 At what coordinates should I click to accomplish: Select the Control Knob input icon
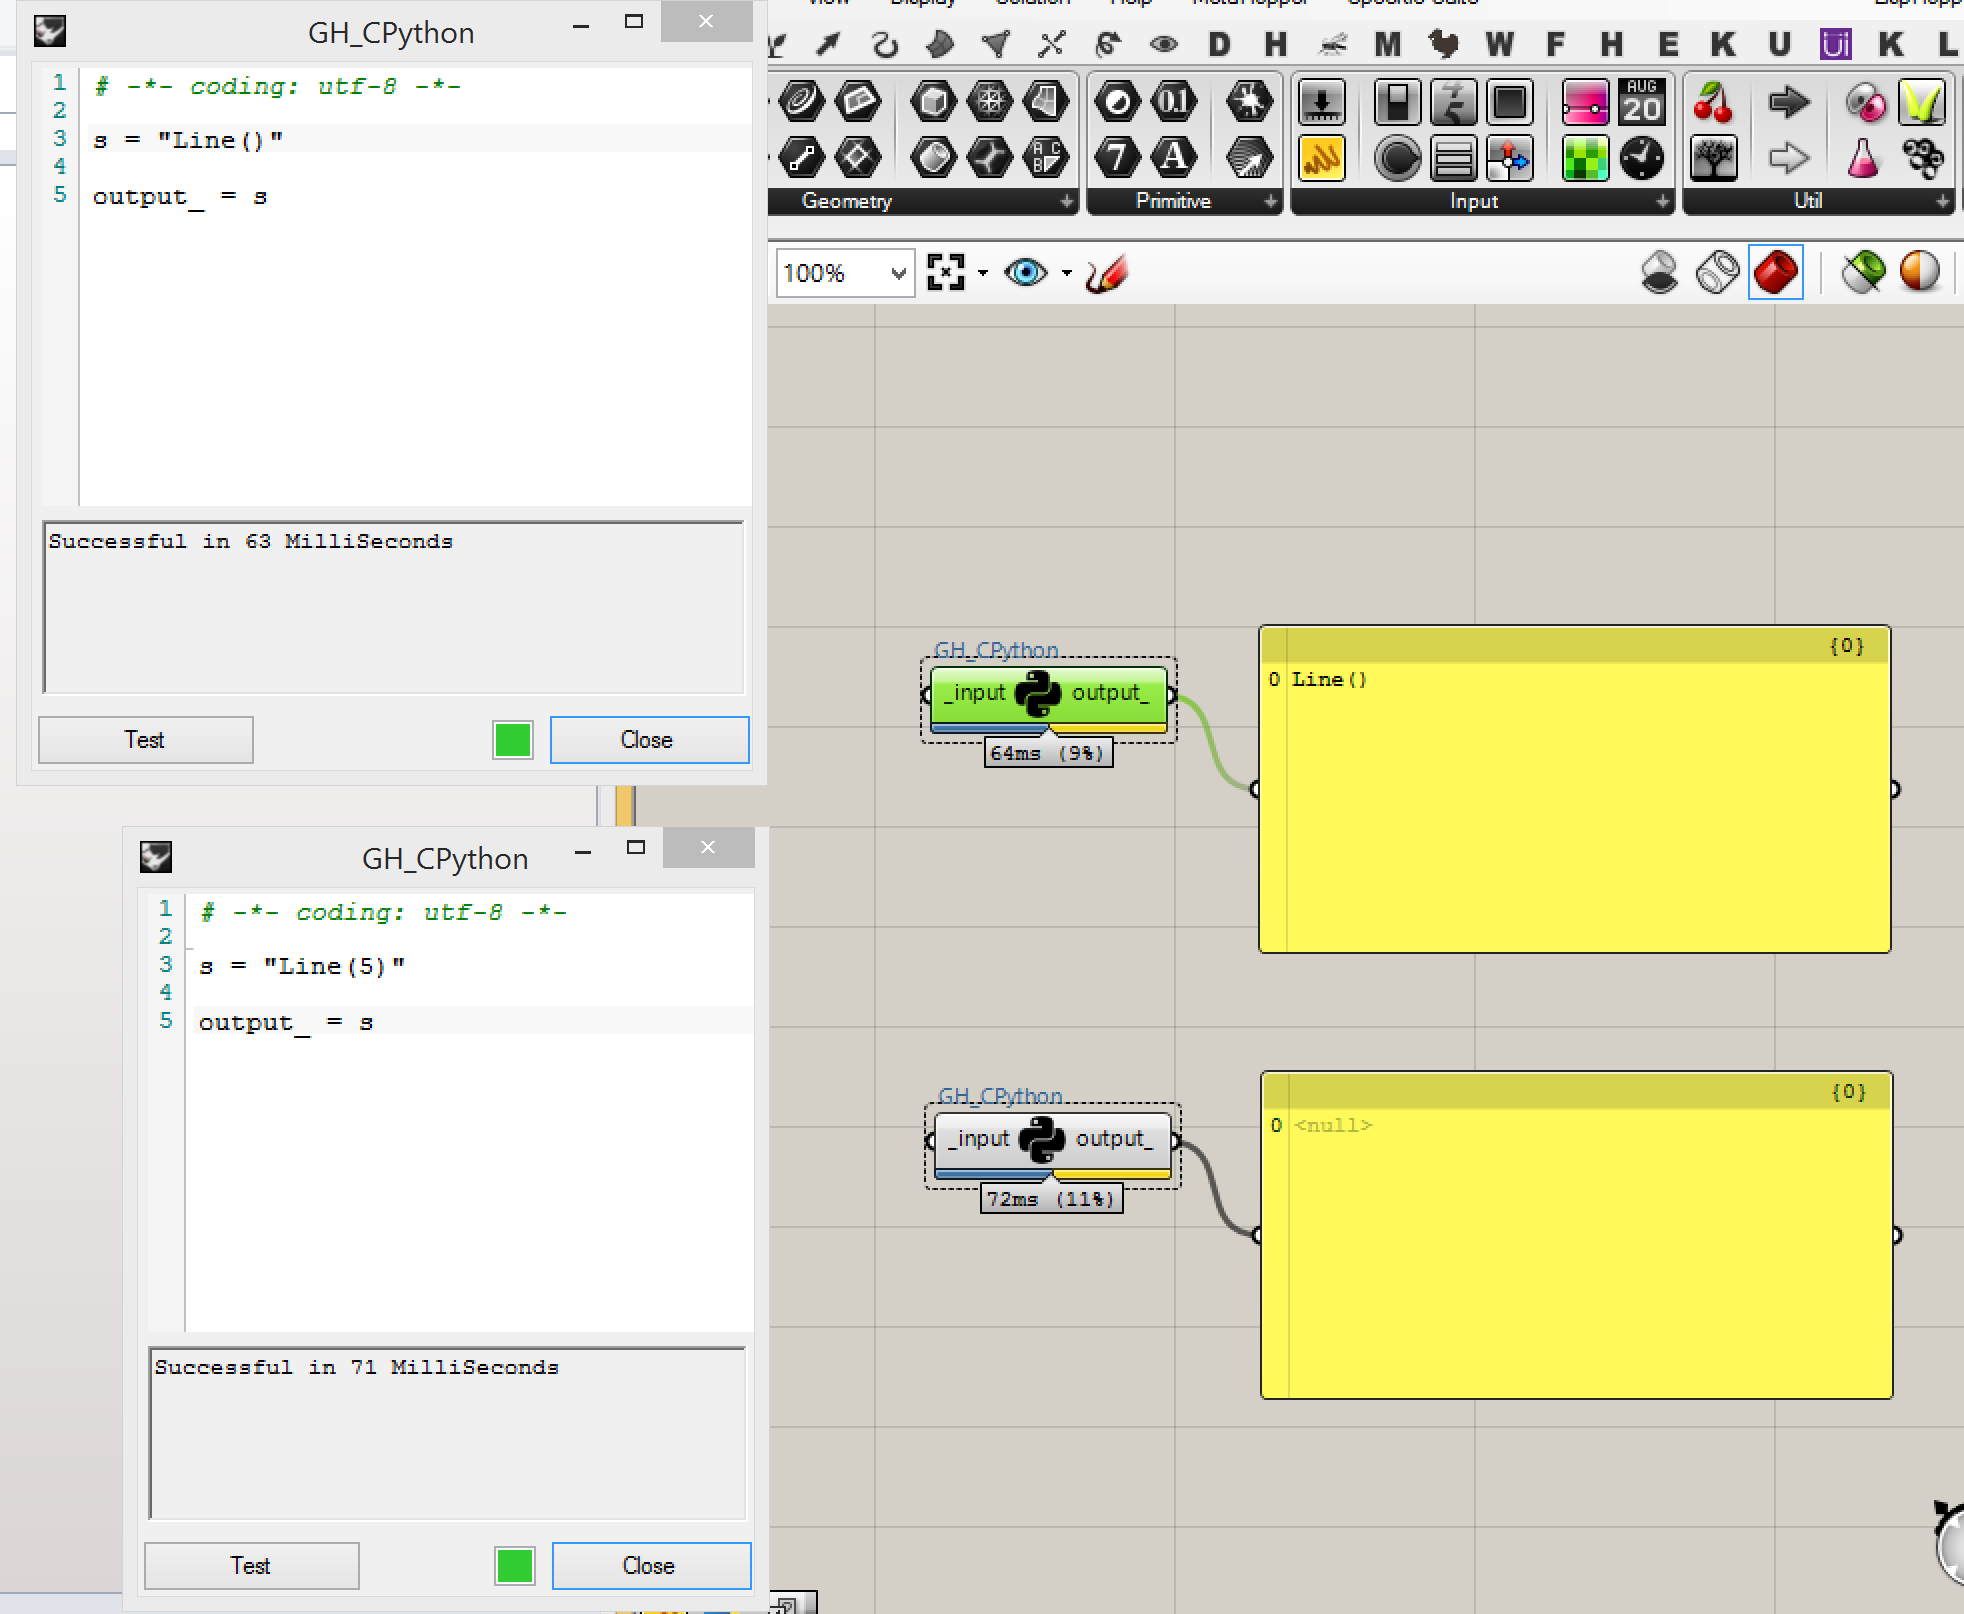(1397, 157)
